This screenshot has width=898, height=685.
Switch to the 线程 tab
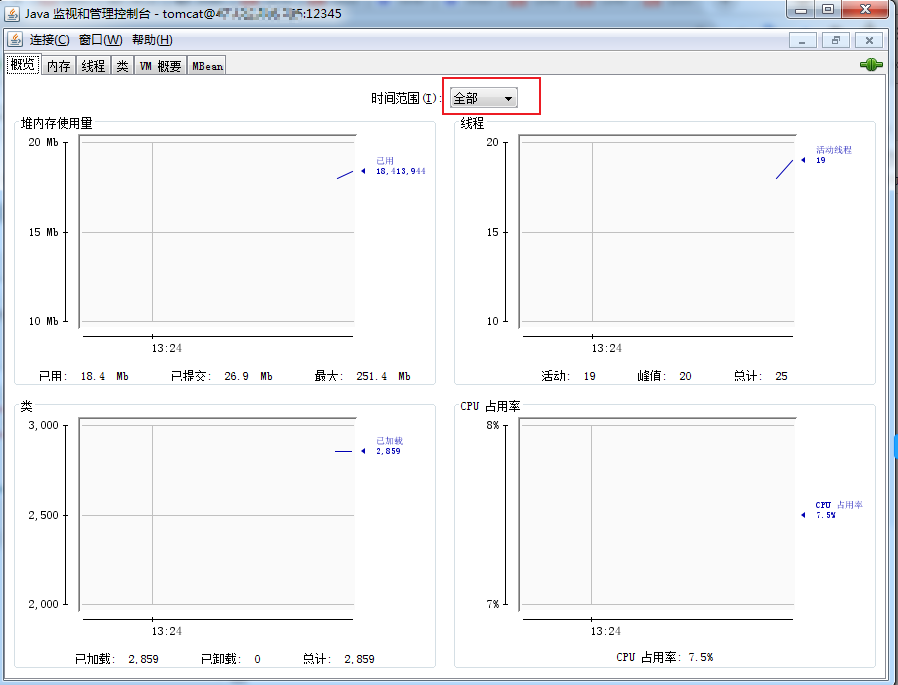(93, 66)
